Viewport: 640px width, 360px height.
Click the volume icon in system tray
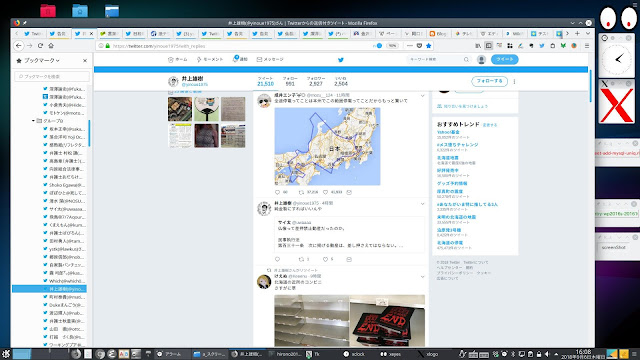click(547, 354)
